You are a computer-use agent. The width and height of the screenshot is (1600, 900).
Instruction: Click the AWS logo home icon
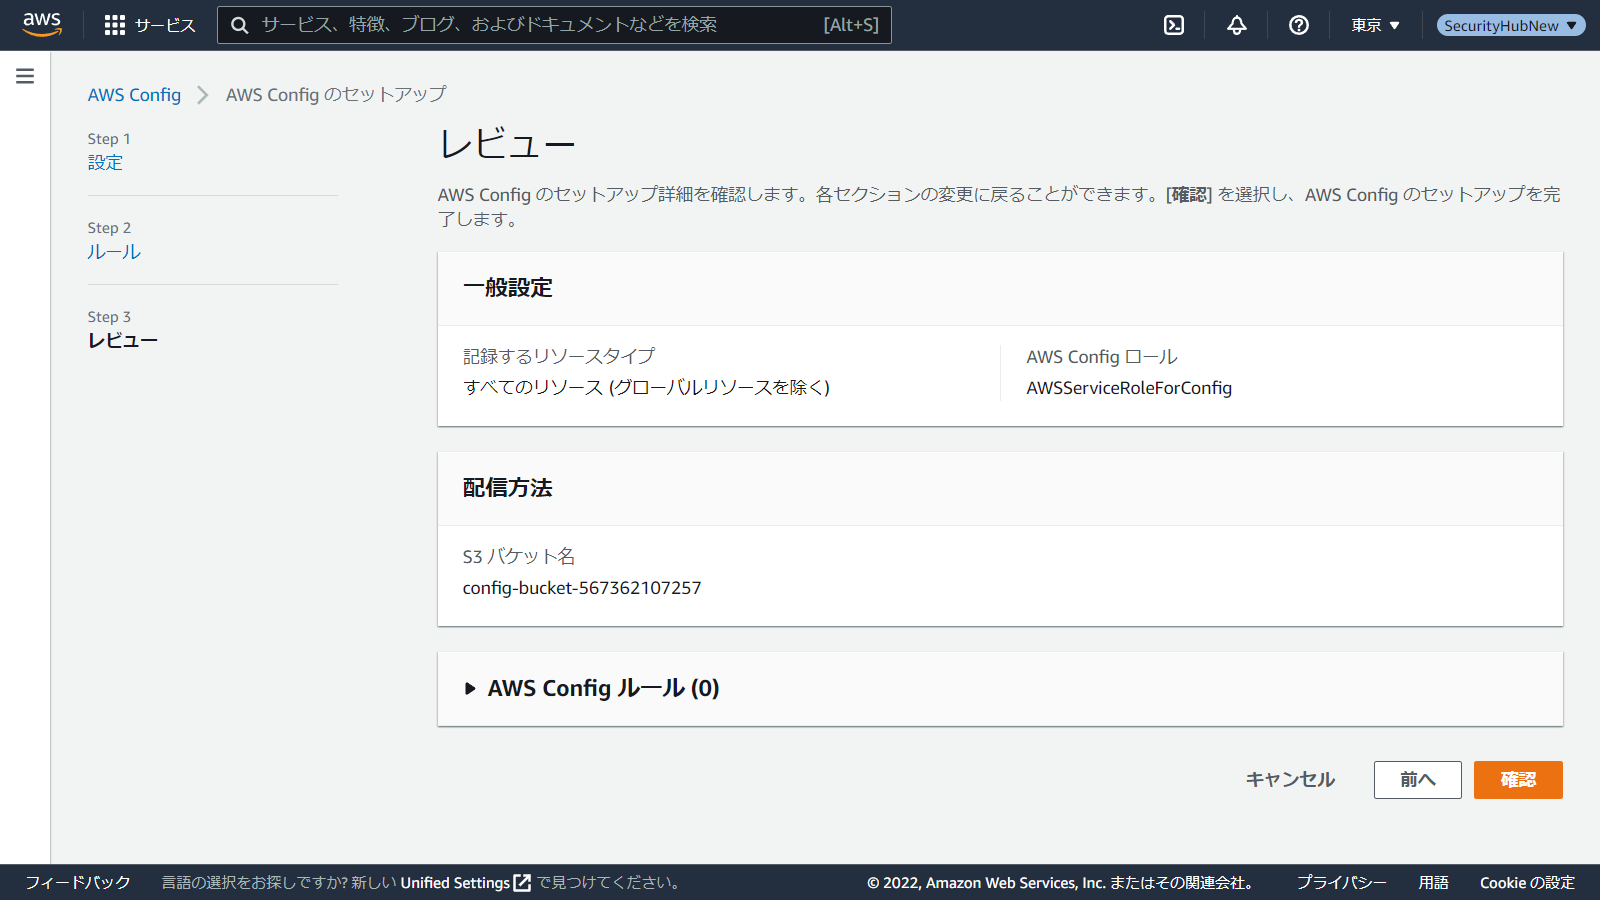coord(42,24)
